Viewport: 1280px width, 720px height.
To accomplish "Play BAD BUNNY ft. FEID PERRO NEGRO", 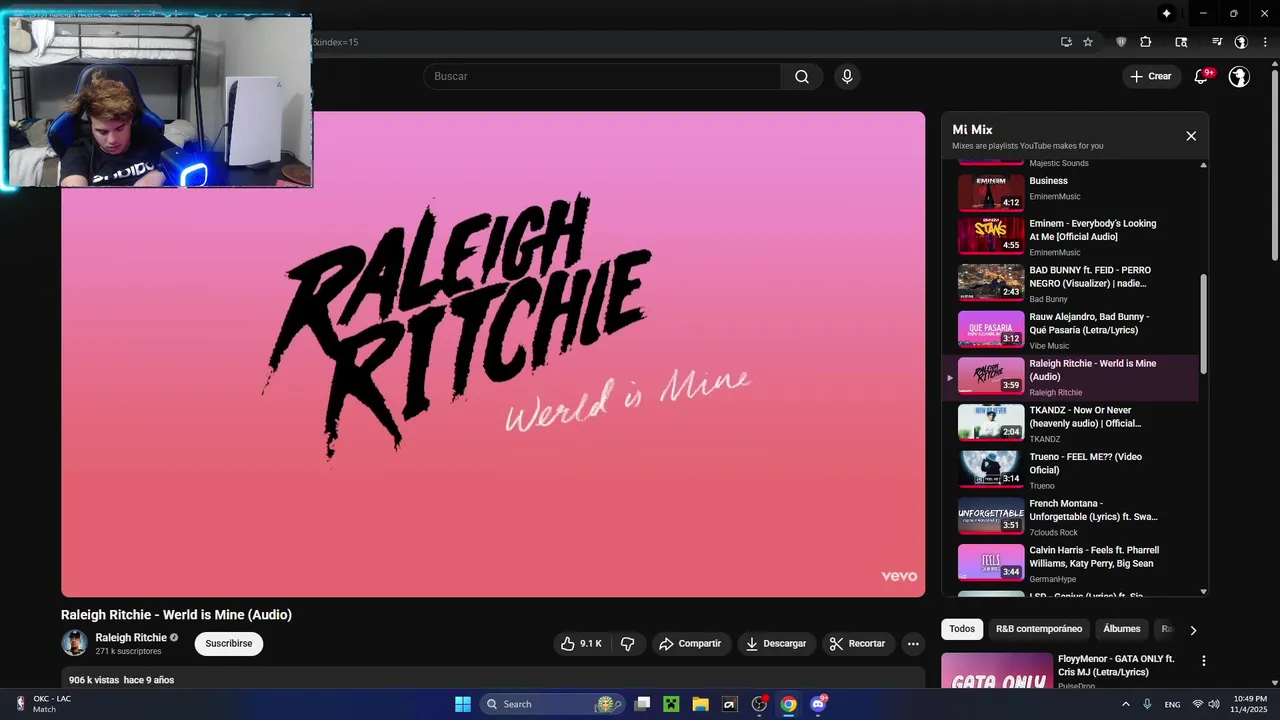I will click(x=1072, y=284).
